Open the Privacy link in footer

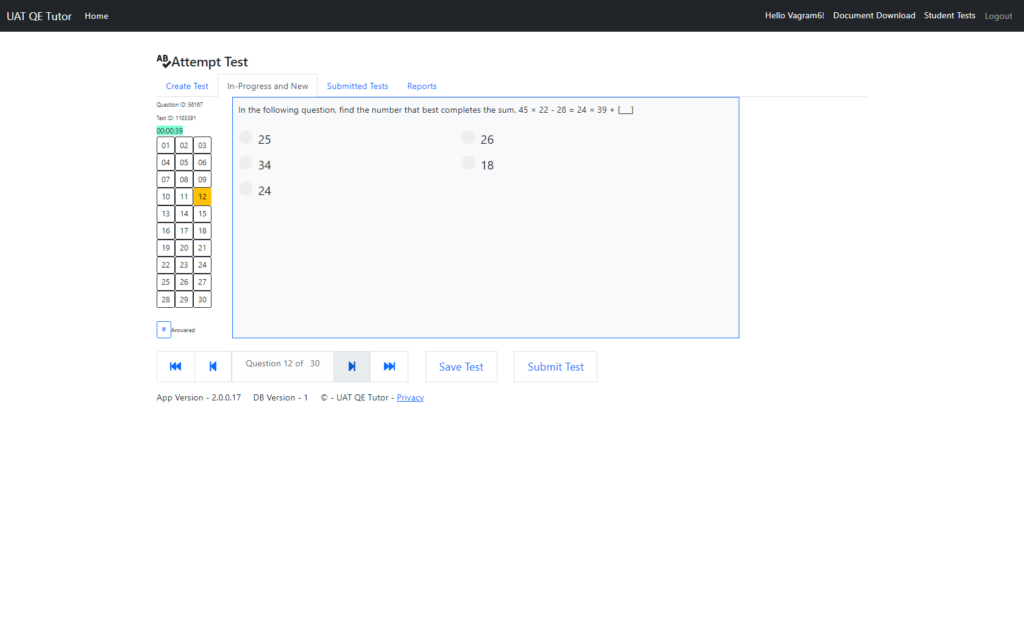(410, 398)
